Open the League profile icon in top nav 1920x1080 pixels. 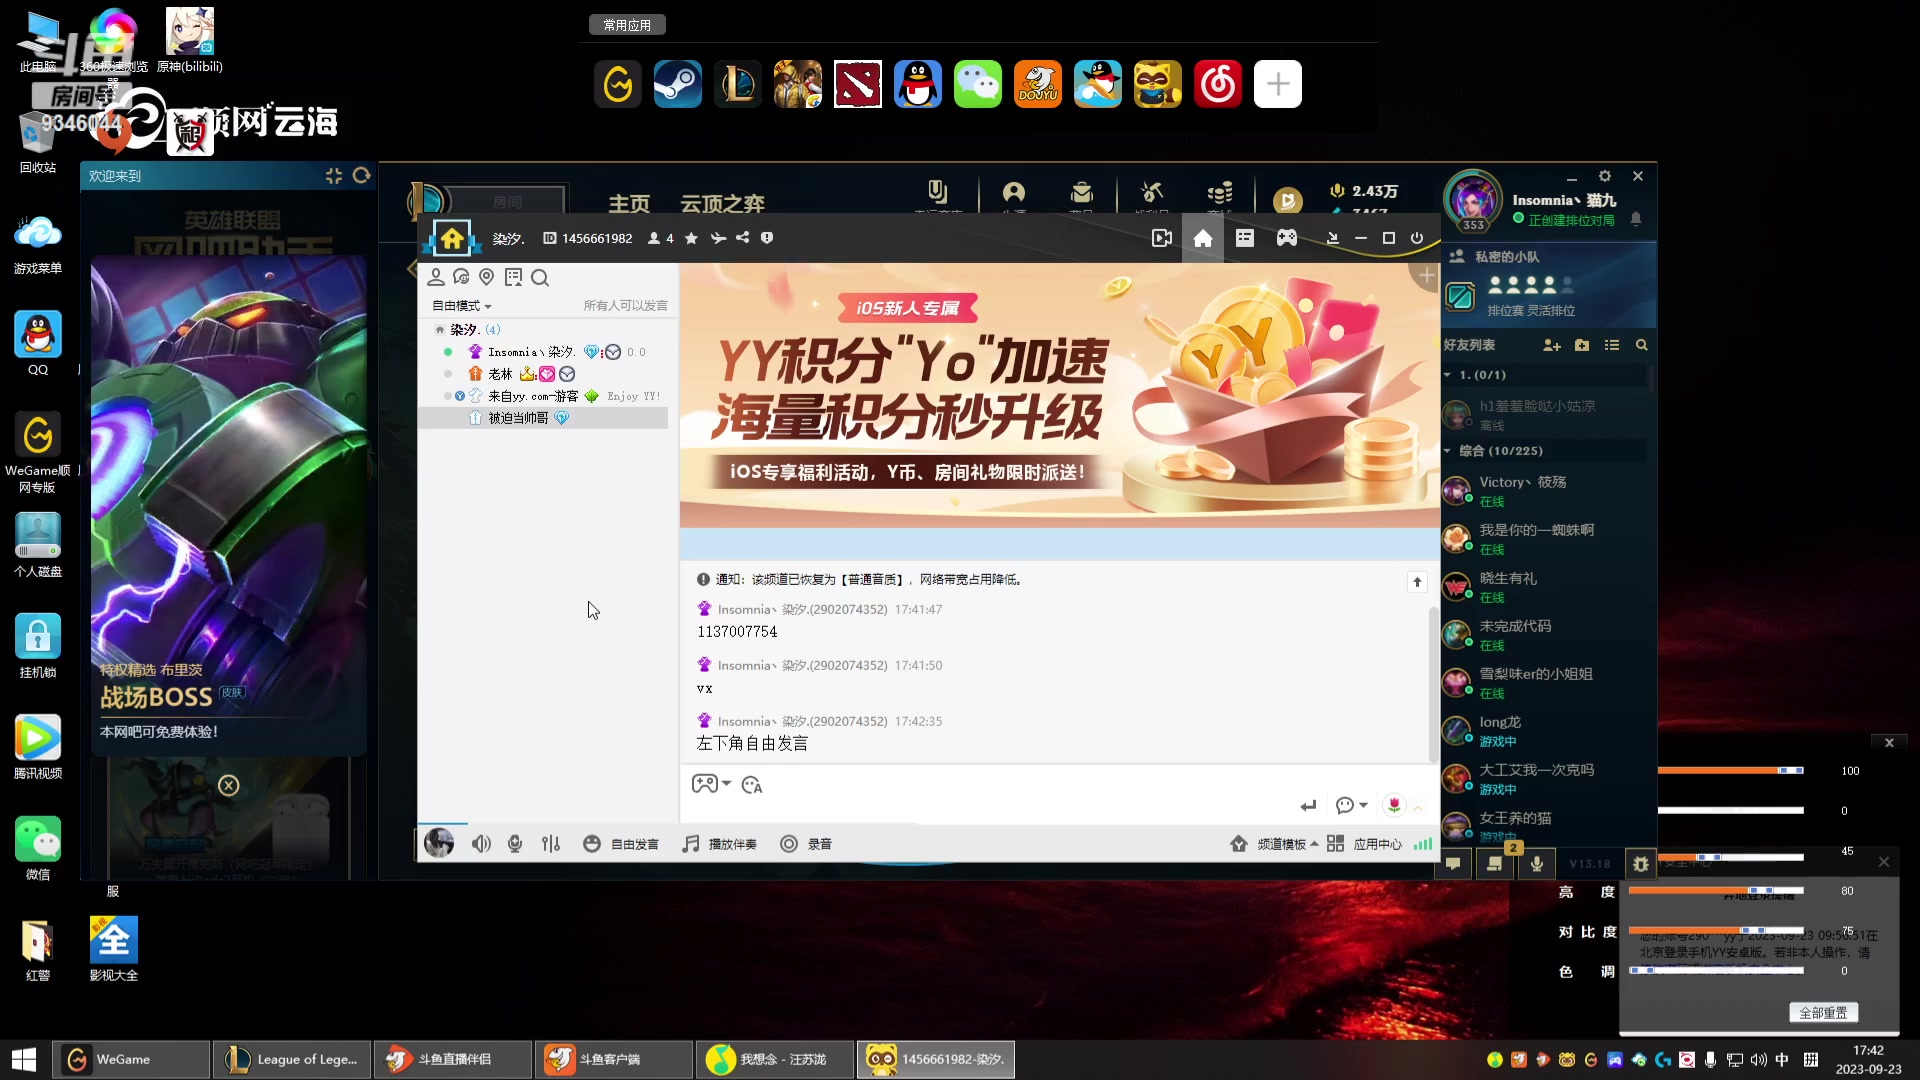(1014, 192)
